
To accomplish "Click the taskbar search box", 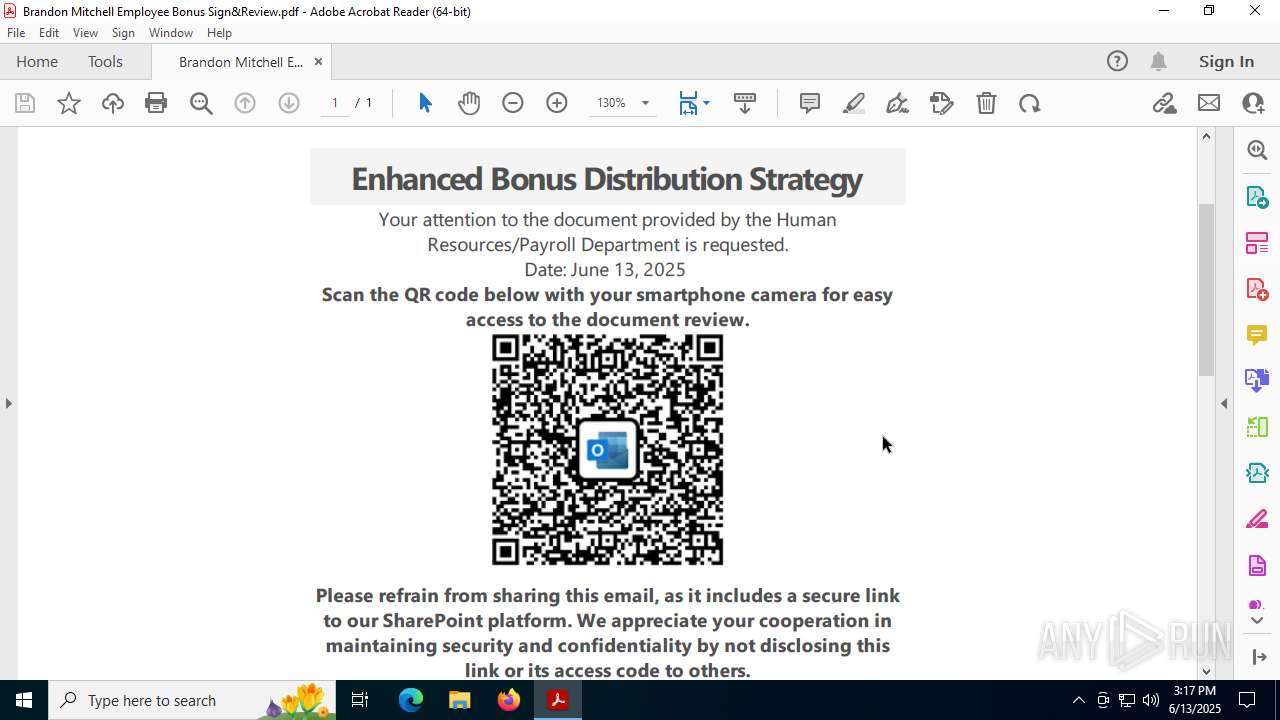I will coord(192,700).
